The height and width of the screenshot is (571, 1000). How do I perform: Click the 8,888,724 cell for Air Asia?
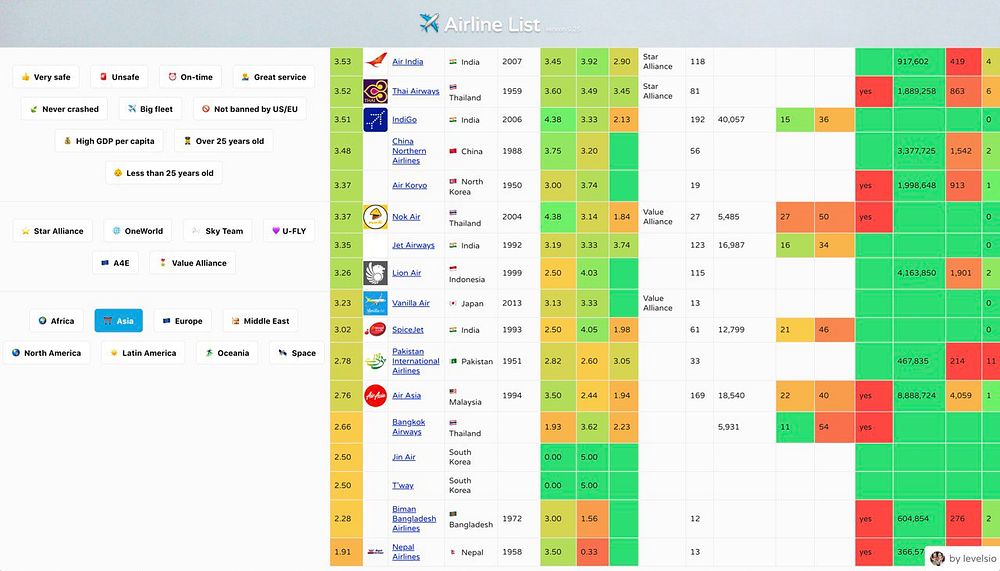click(919, 396)
